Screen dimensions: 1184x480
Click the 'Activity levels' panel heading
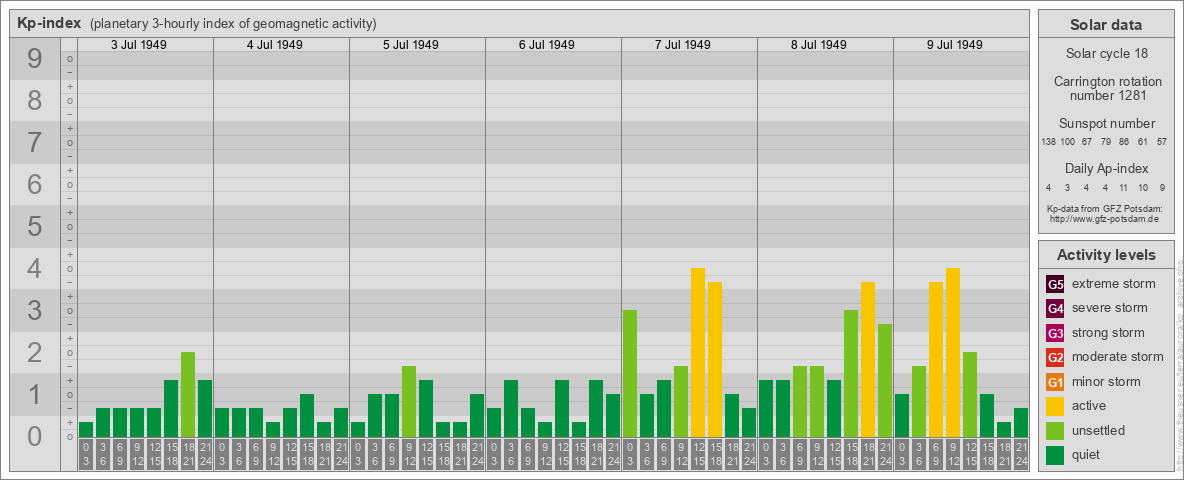[x=1105, y=255]
